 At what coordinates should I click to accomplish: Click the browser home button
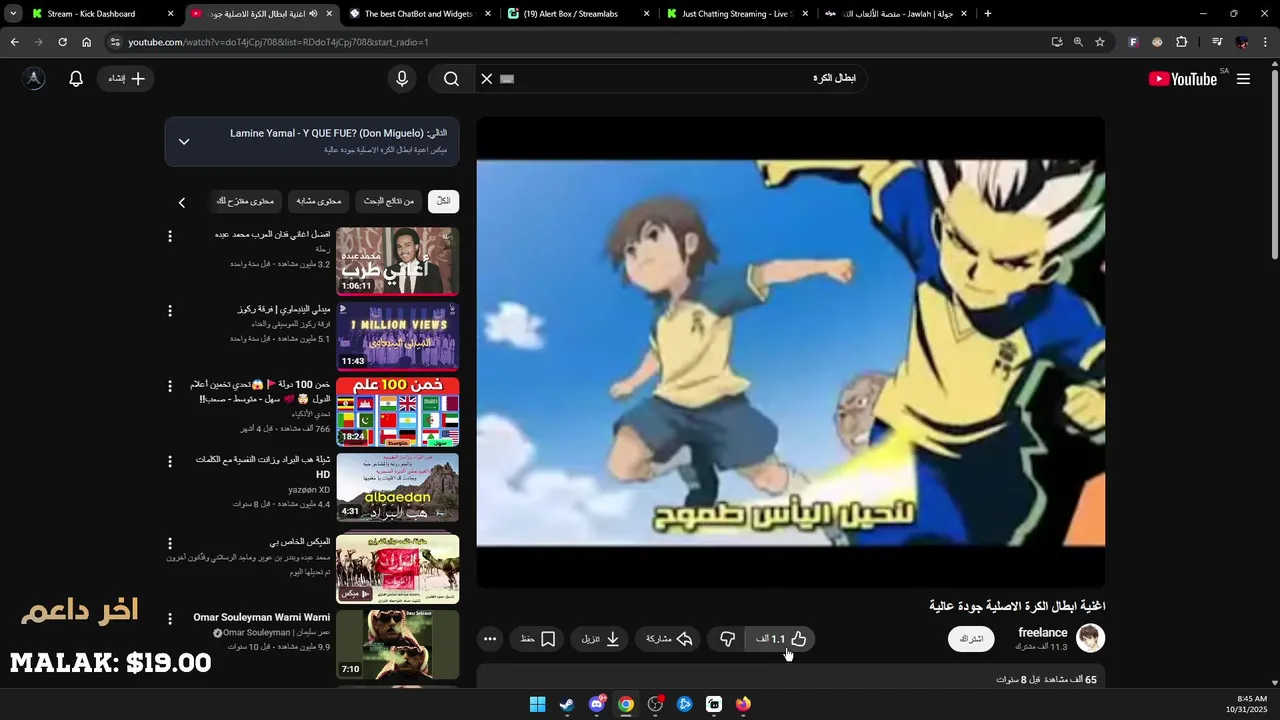[86, 42]
